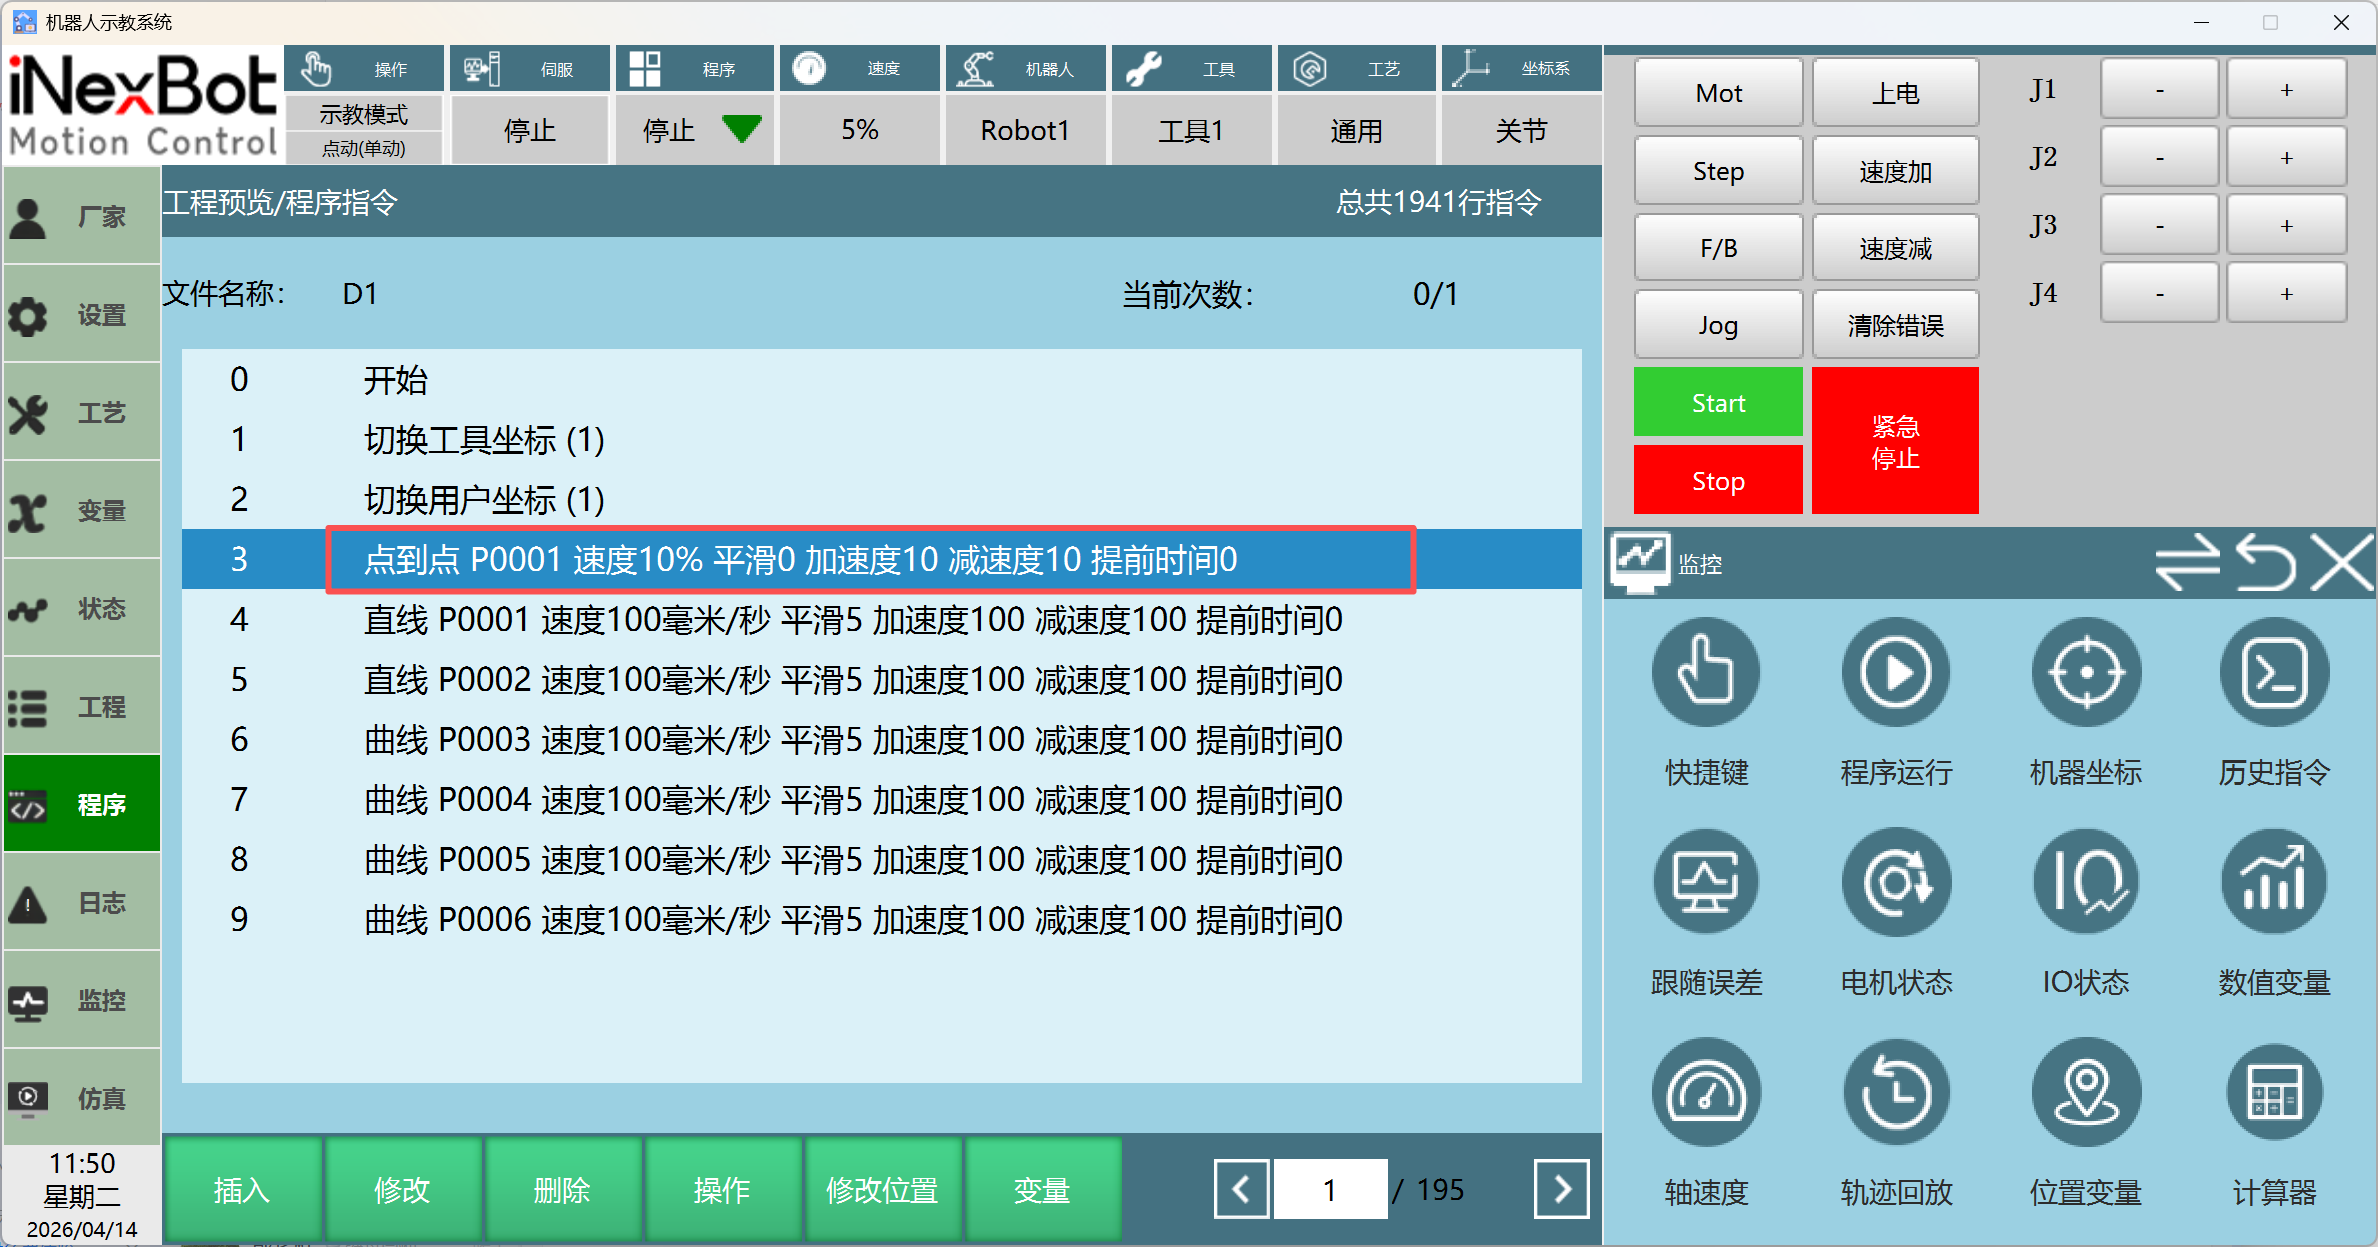Click the page number input field
The width and height of the screenshot is (2378, 1247).
[x=1329, y=1189]
